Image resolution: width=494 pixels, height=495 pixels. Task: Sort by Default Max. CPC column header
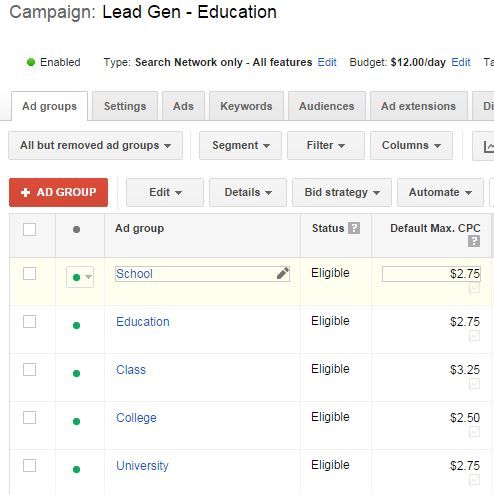click(435, 228)
